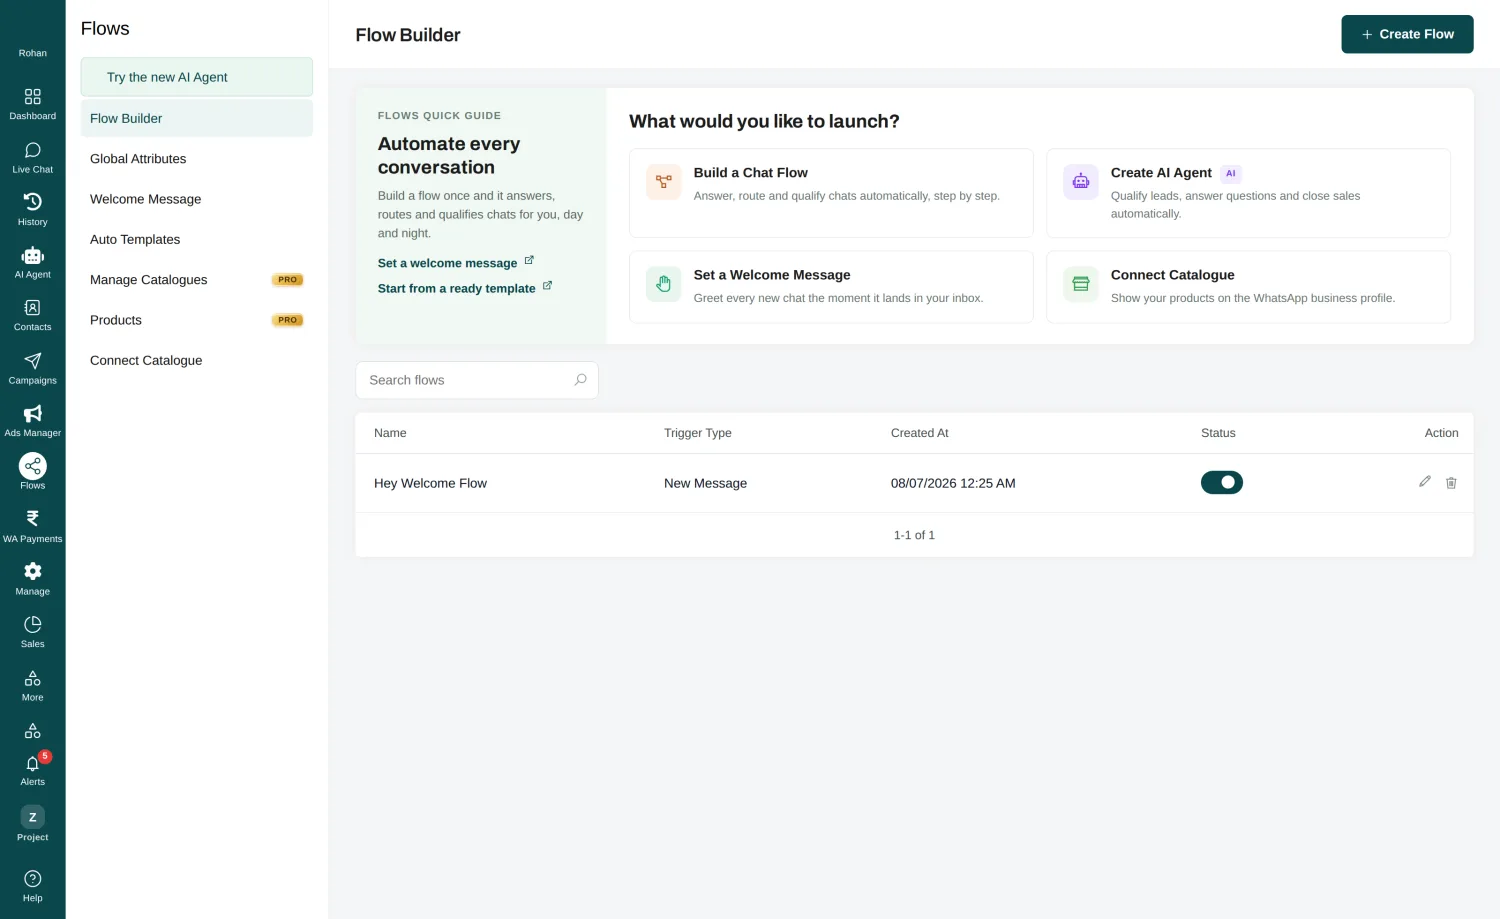Open Campaigns section
This screenshot has width=1500, height=919.
point(32,369)
